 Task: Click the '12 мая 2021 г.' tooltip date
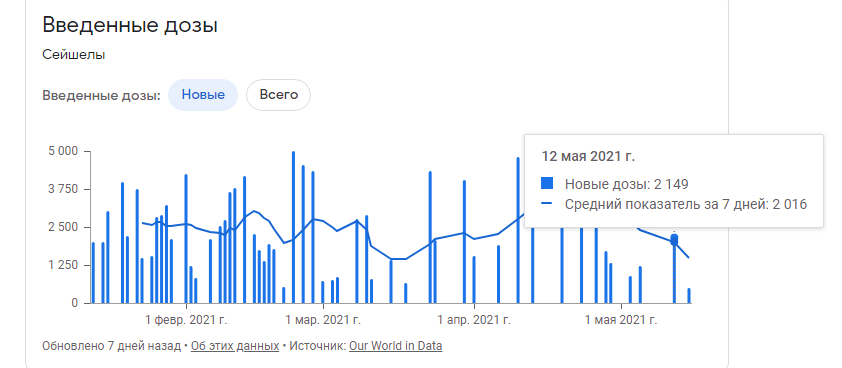588,157
